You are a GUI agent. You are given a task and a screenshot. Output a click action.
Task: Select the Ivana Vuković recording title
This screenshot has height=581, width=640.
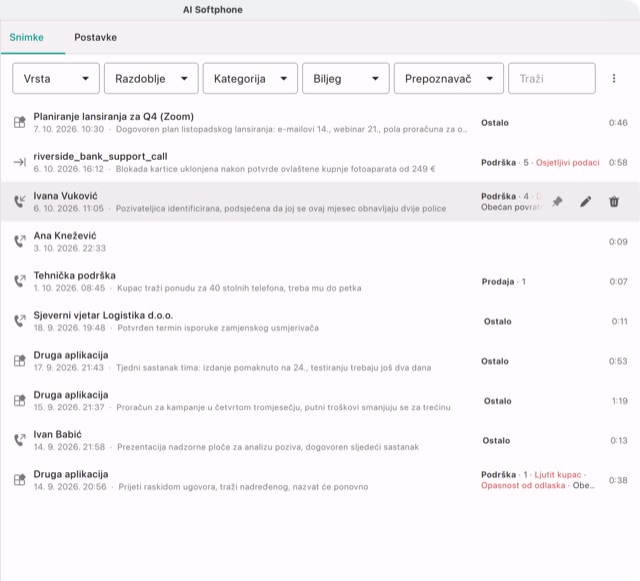click(x=65, y=196)
